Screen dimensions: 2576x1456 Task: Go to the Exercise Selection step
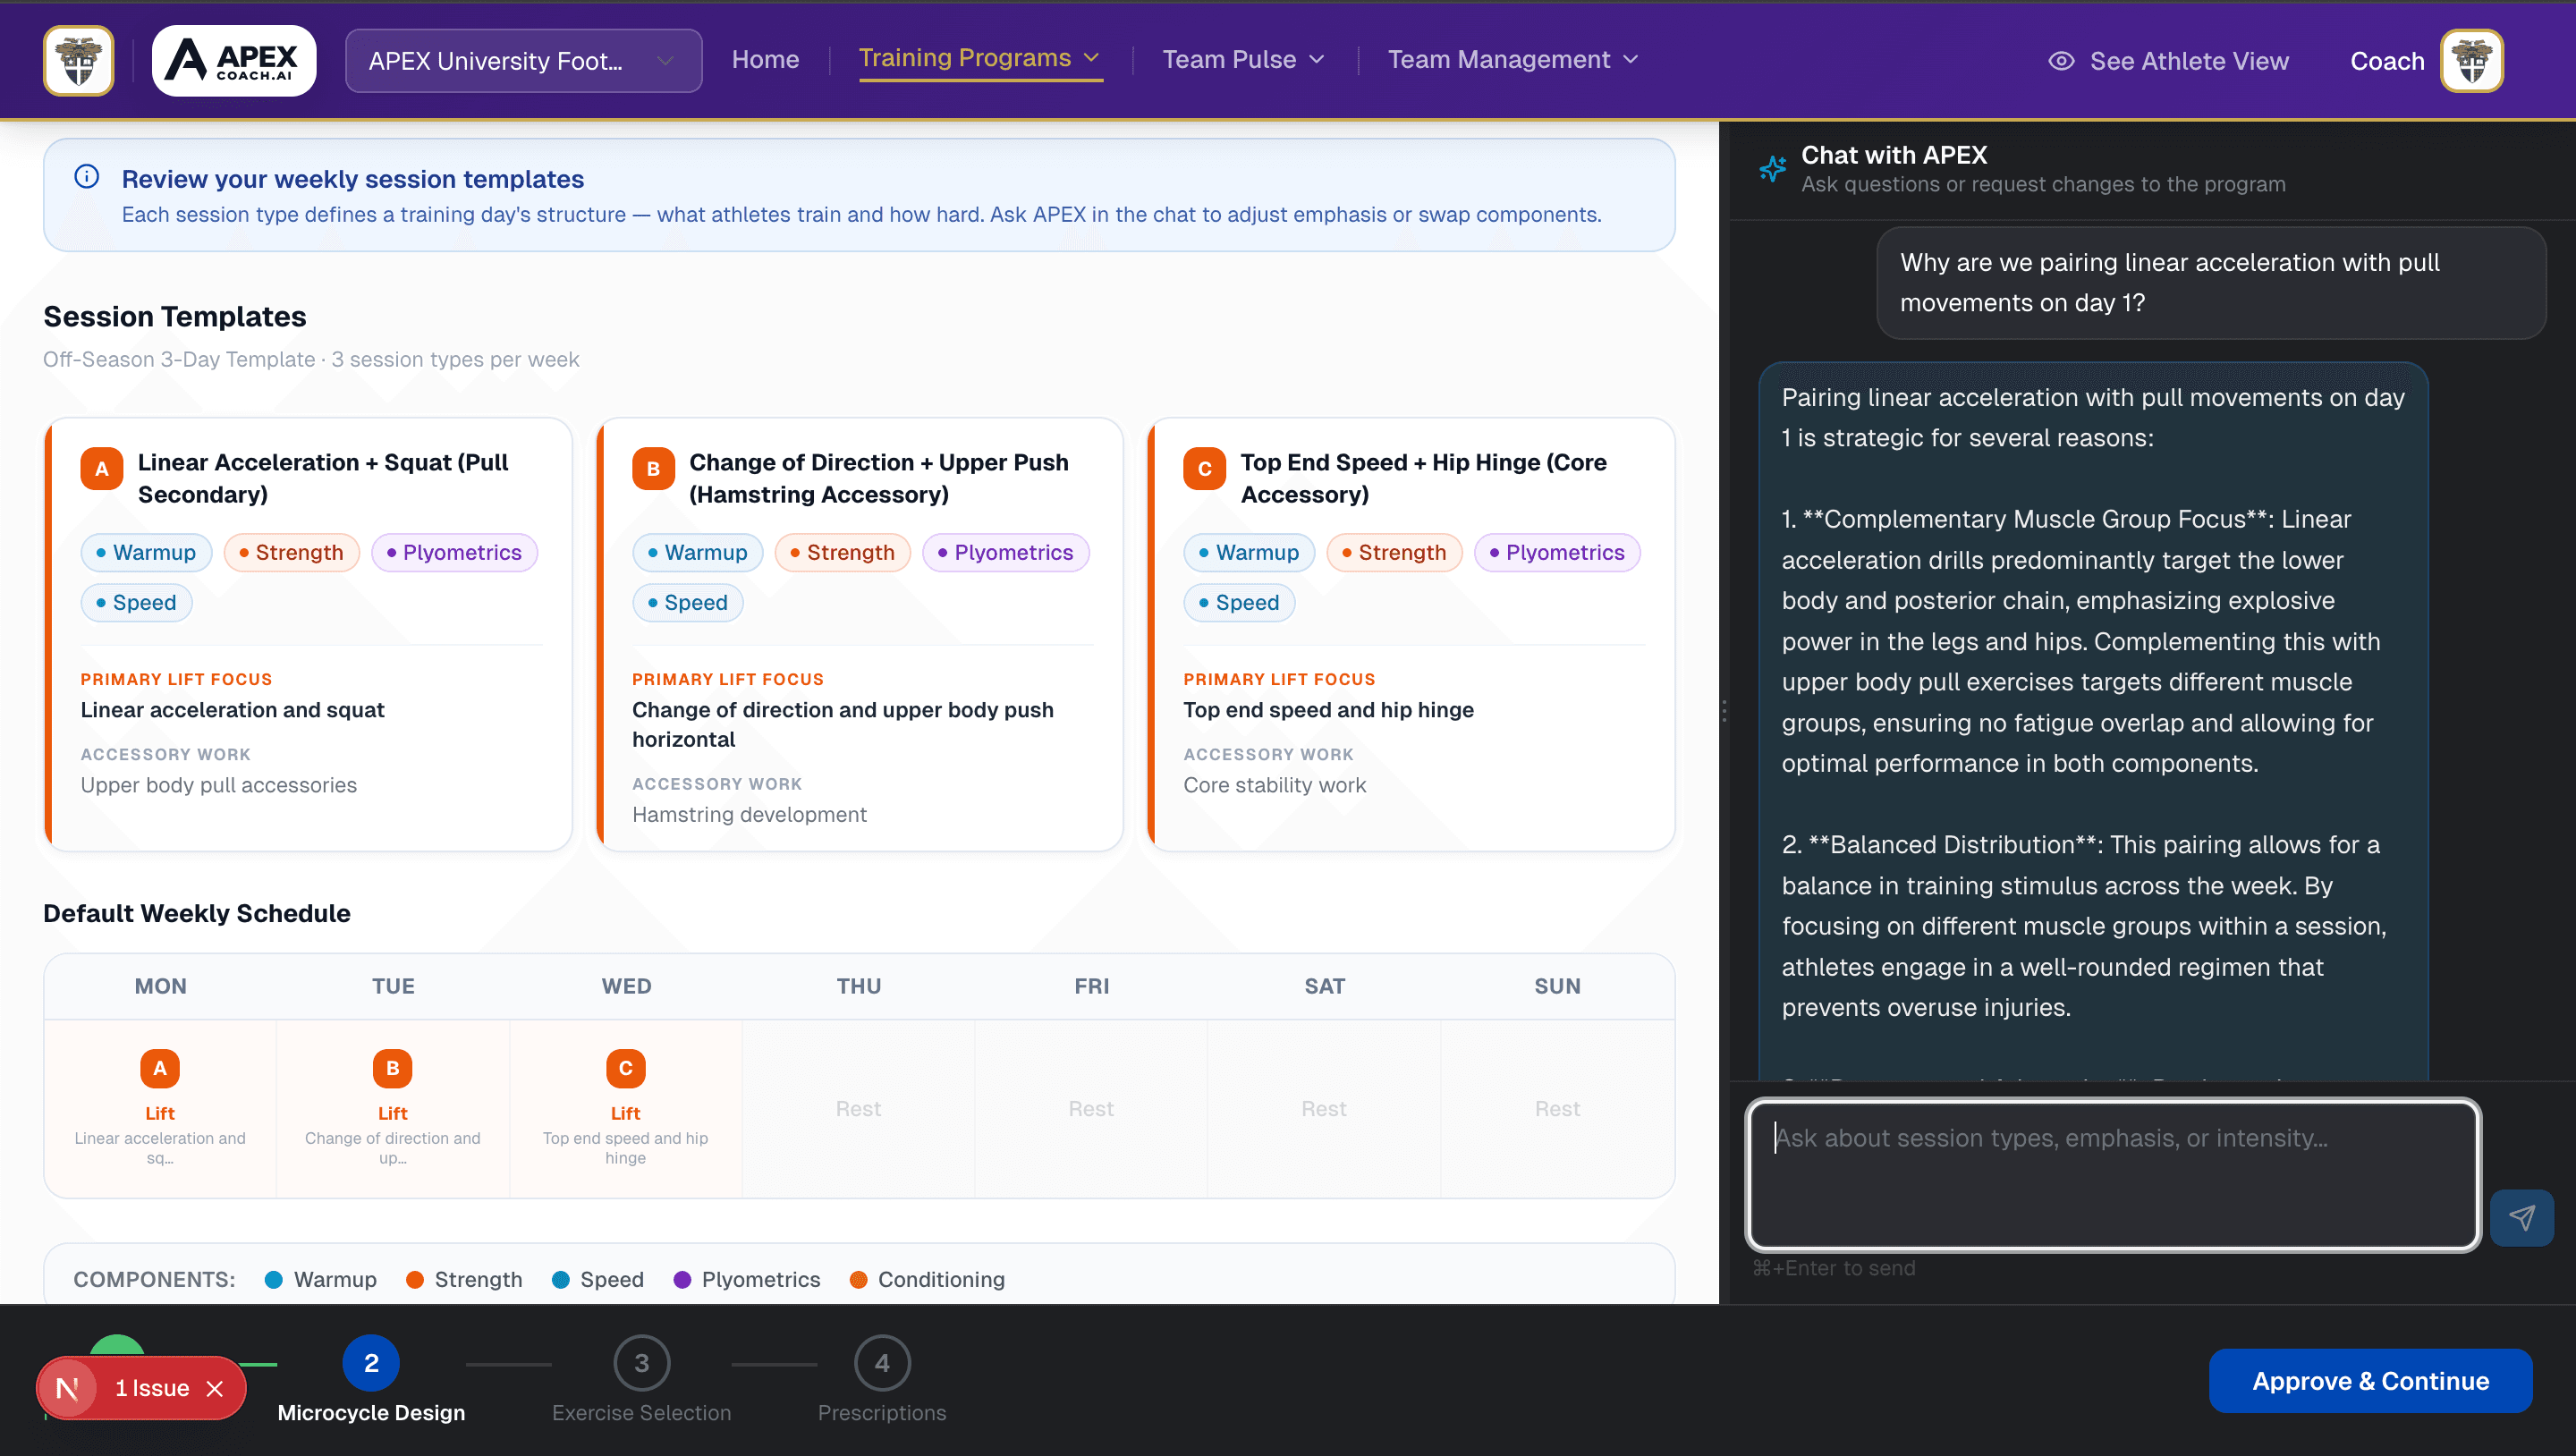click(x=641, y=1362)
